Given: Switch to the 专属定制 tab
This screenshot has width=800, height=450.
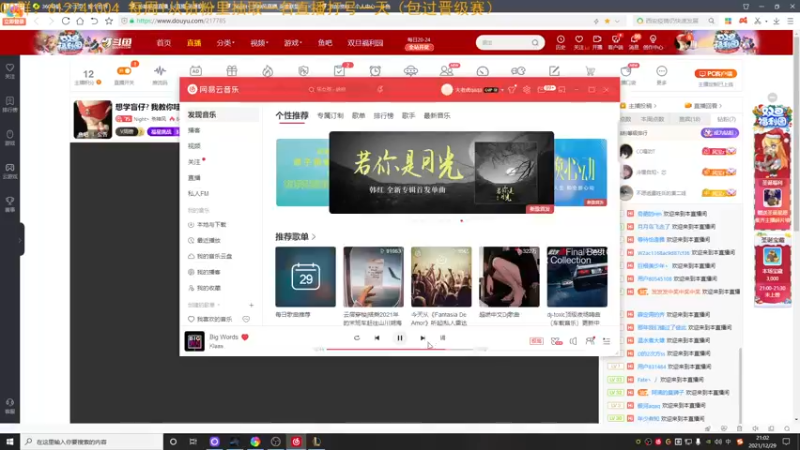Looking at the screenshot, I should (x=330, y=116).
